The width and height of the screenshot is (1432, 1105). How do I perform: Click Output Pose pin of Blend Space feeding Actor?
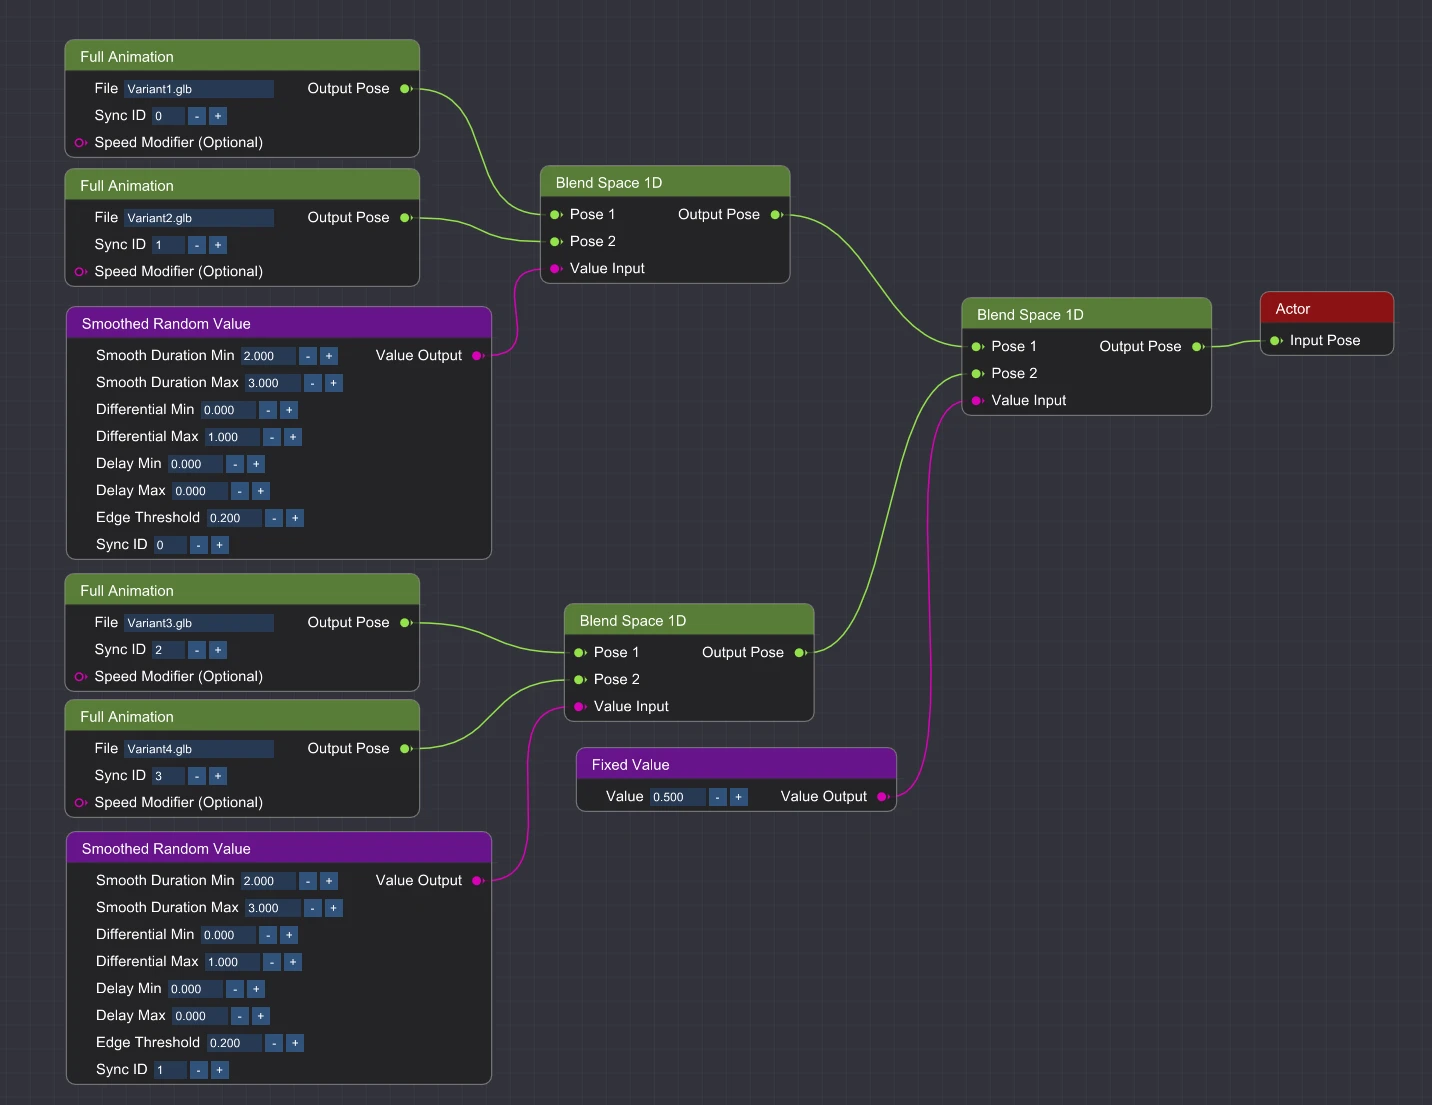[x=1197, y=347]
